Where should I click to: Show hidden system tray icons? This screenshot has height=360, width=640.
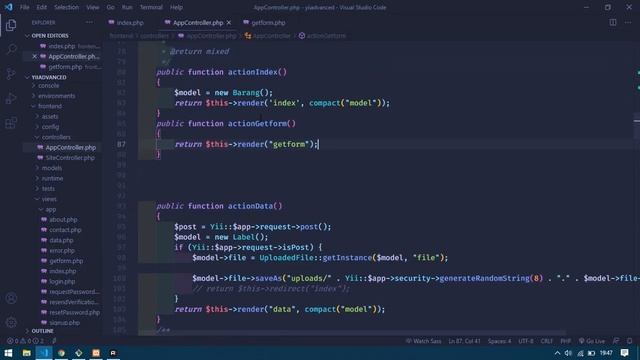[557, 353]
